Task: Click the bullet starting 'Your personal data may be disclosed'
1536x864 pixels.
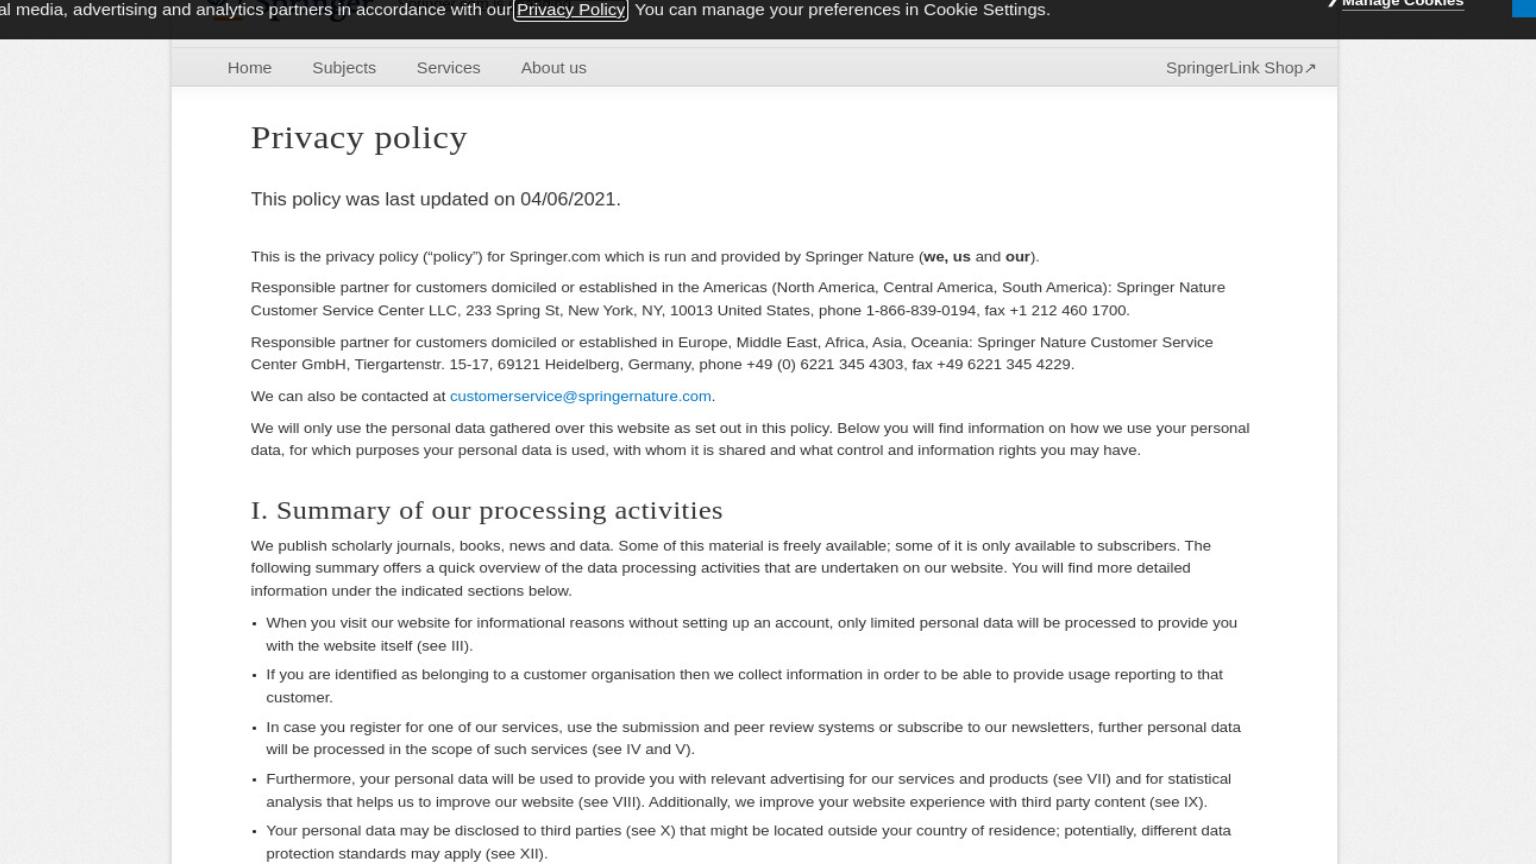Action: click(748, 842)
